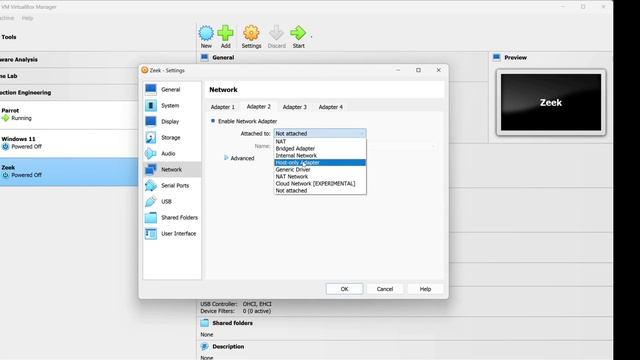Open Storage settings category

click(172, 138)
